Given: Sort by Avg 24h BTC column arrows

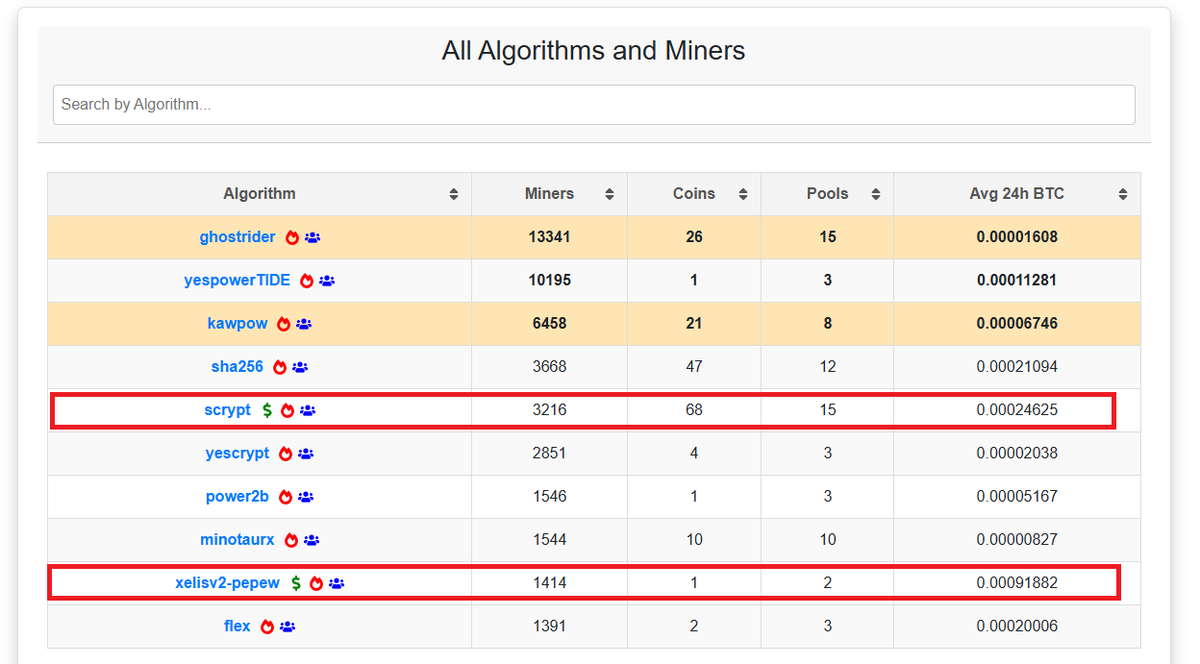Looking at the screenshot, I should pyautogui.click(x=1123, y=194).
